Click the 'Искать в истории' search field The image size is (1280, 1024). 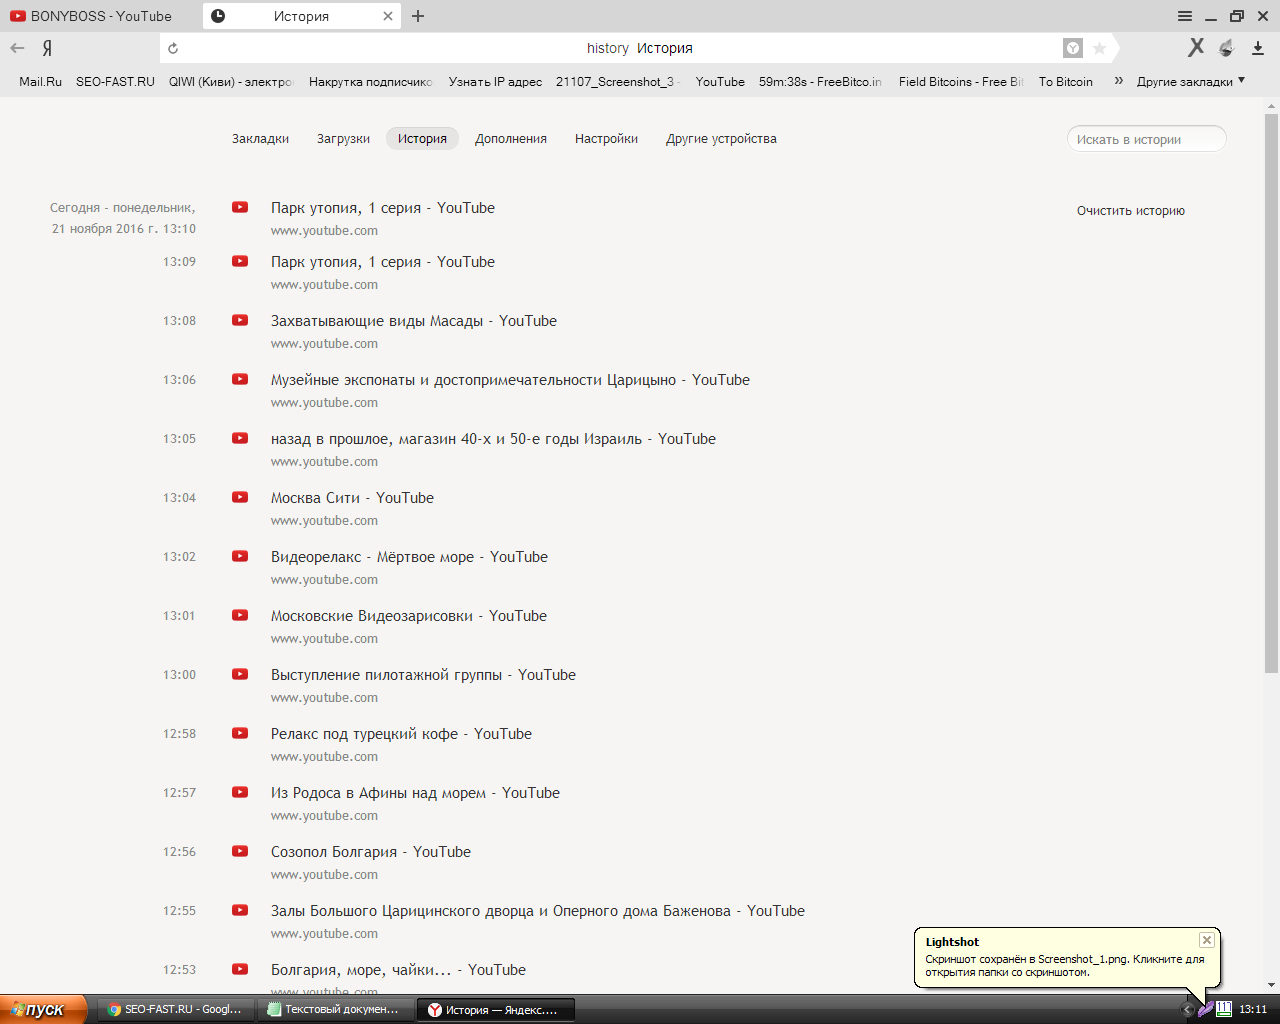[x=1146, y=139]
